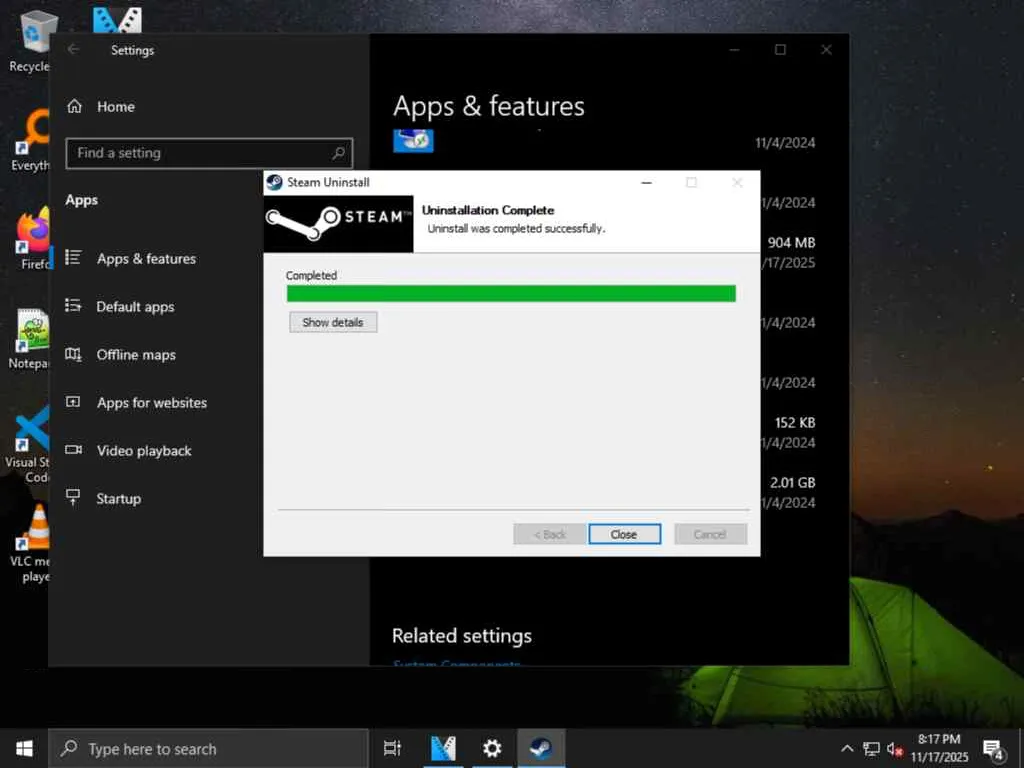1024x768 pixels.
Task: Minimize the Steam Uninstall window
Action: 647,182
